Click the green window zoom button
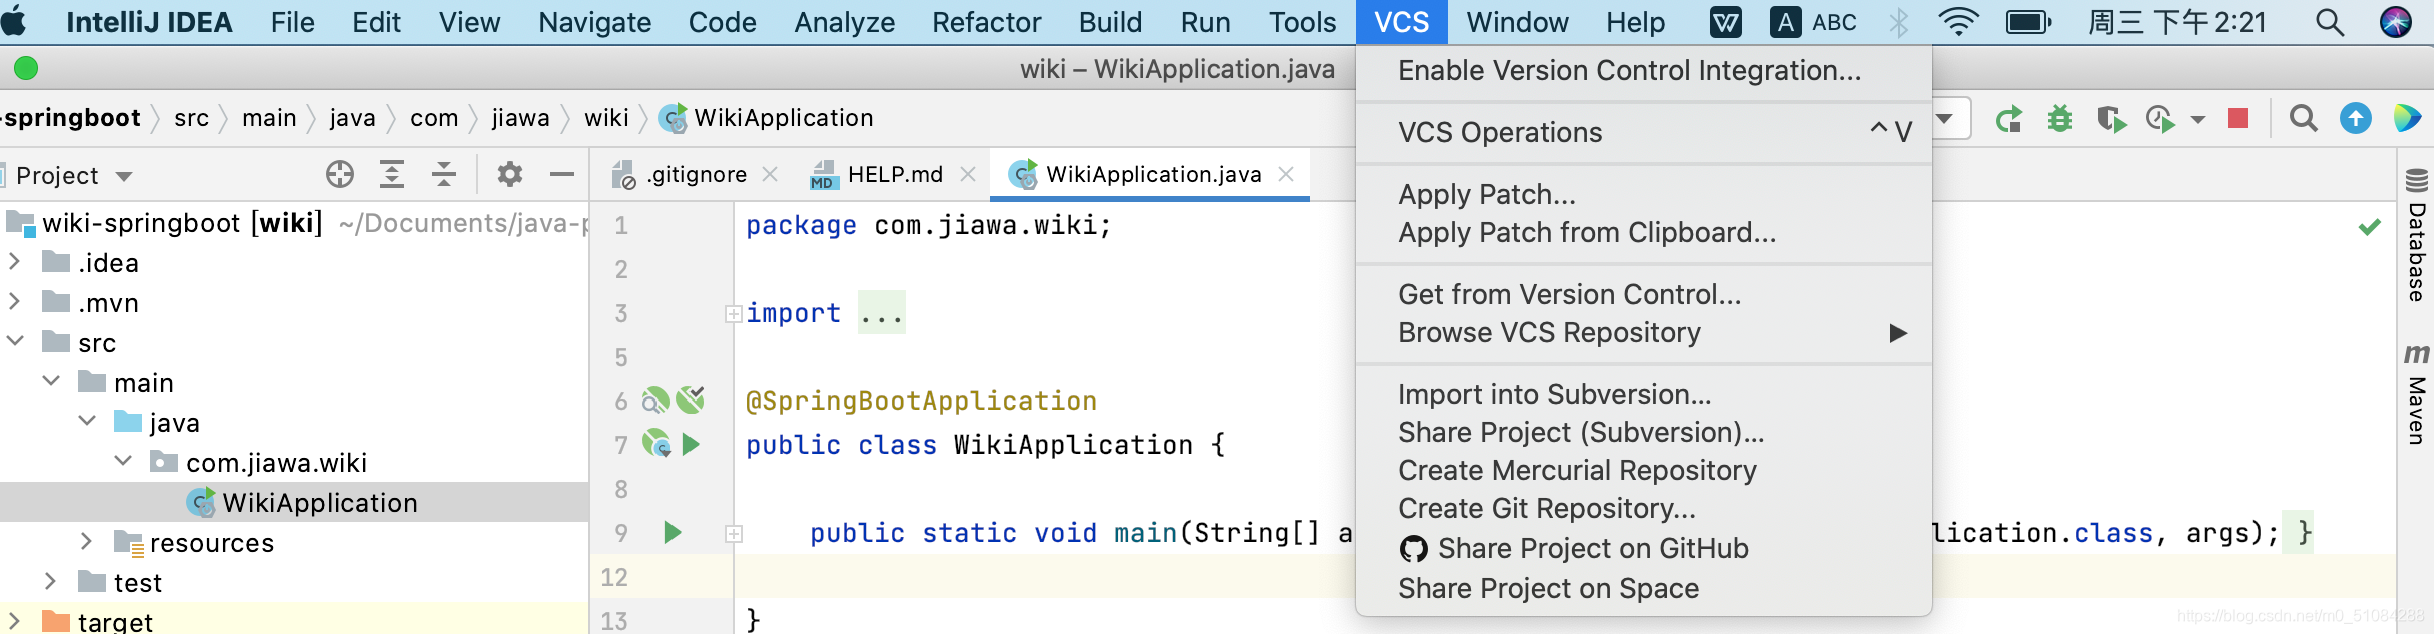 27,68
